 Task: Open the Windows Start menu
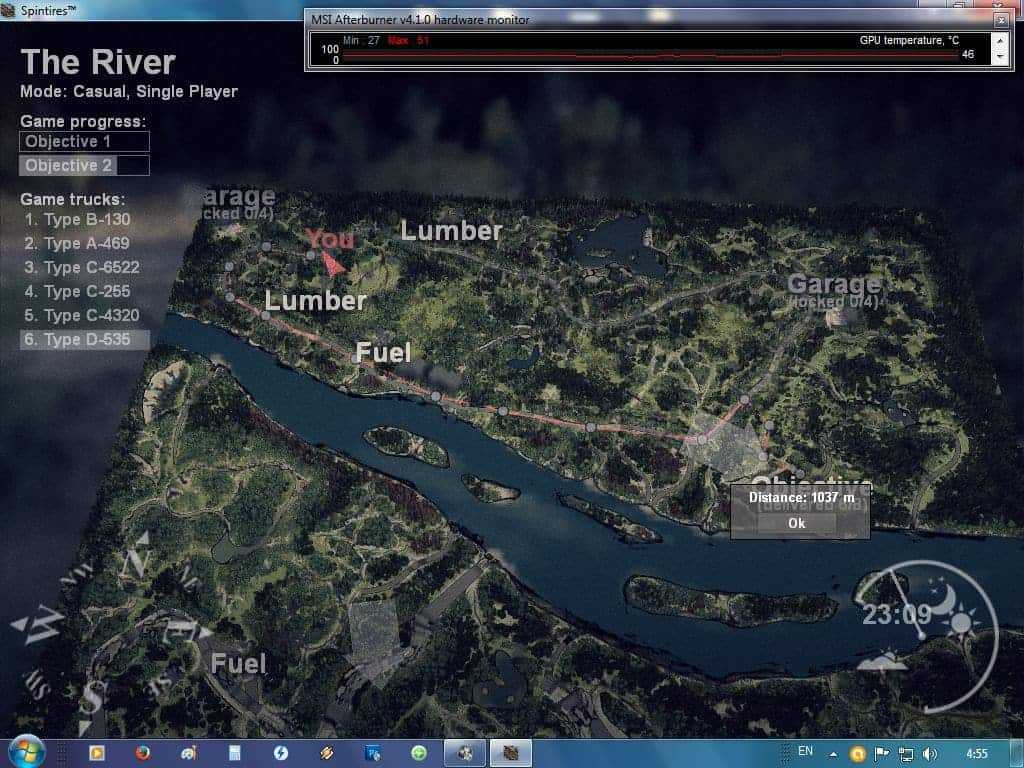coord(26,753)
